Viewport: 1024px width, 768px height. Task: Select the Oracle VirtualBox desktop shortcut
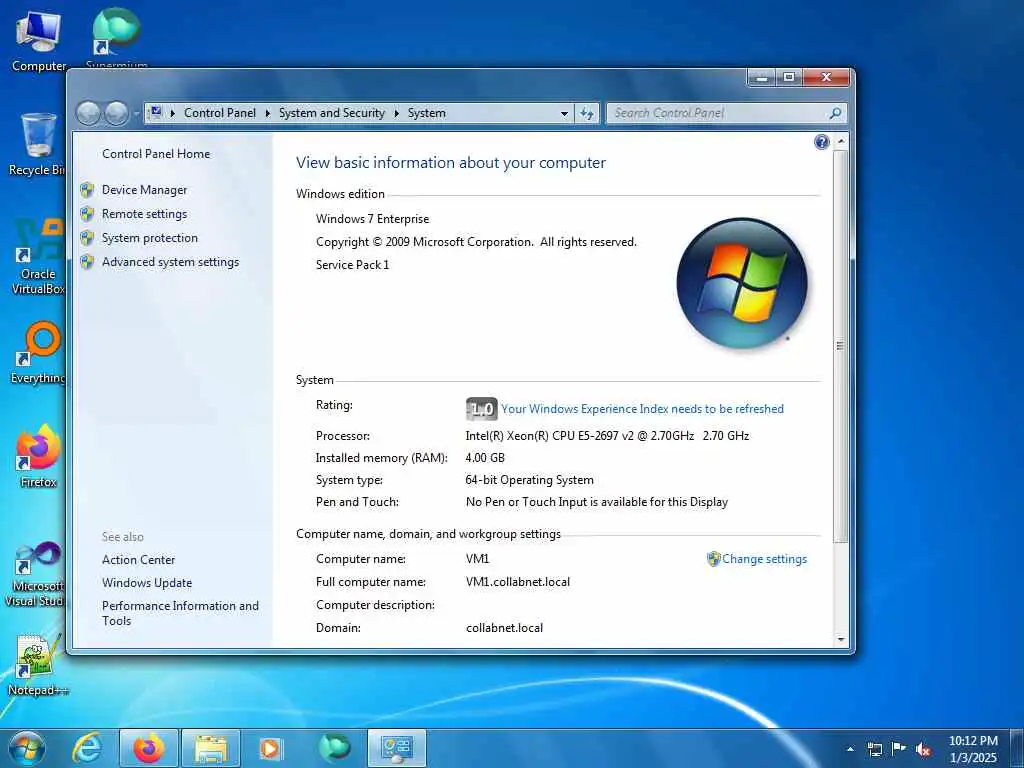[x=38, y=257]
